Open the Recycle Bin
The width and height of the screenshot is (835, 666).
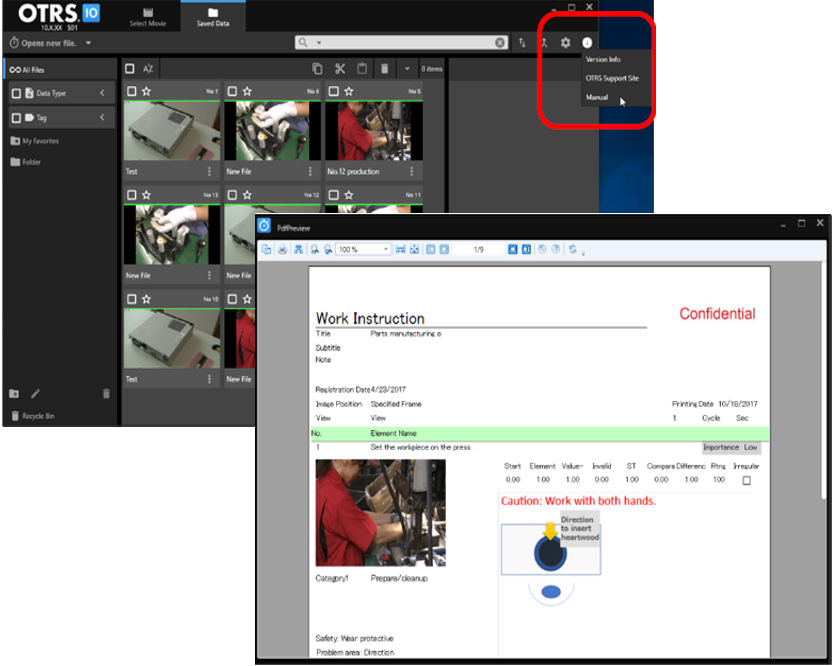(33, 416)
